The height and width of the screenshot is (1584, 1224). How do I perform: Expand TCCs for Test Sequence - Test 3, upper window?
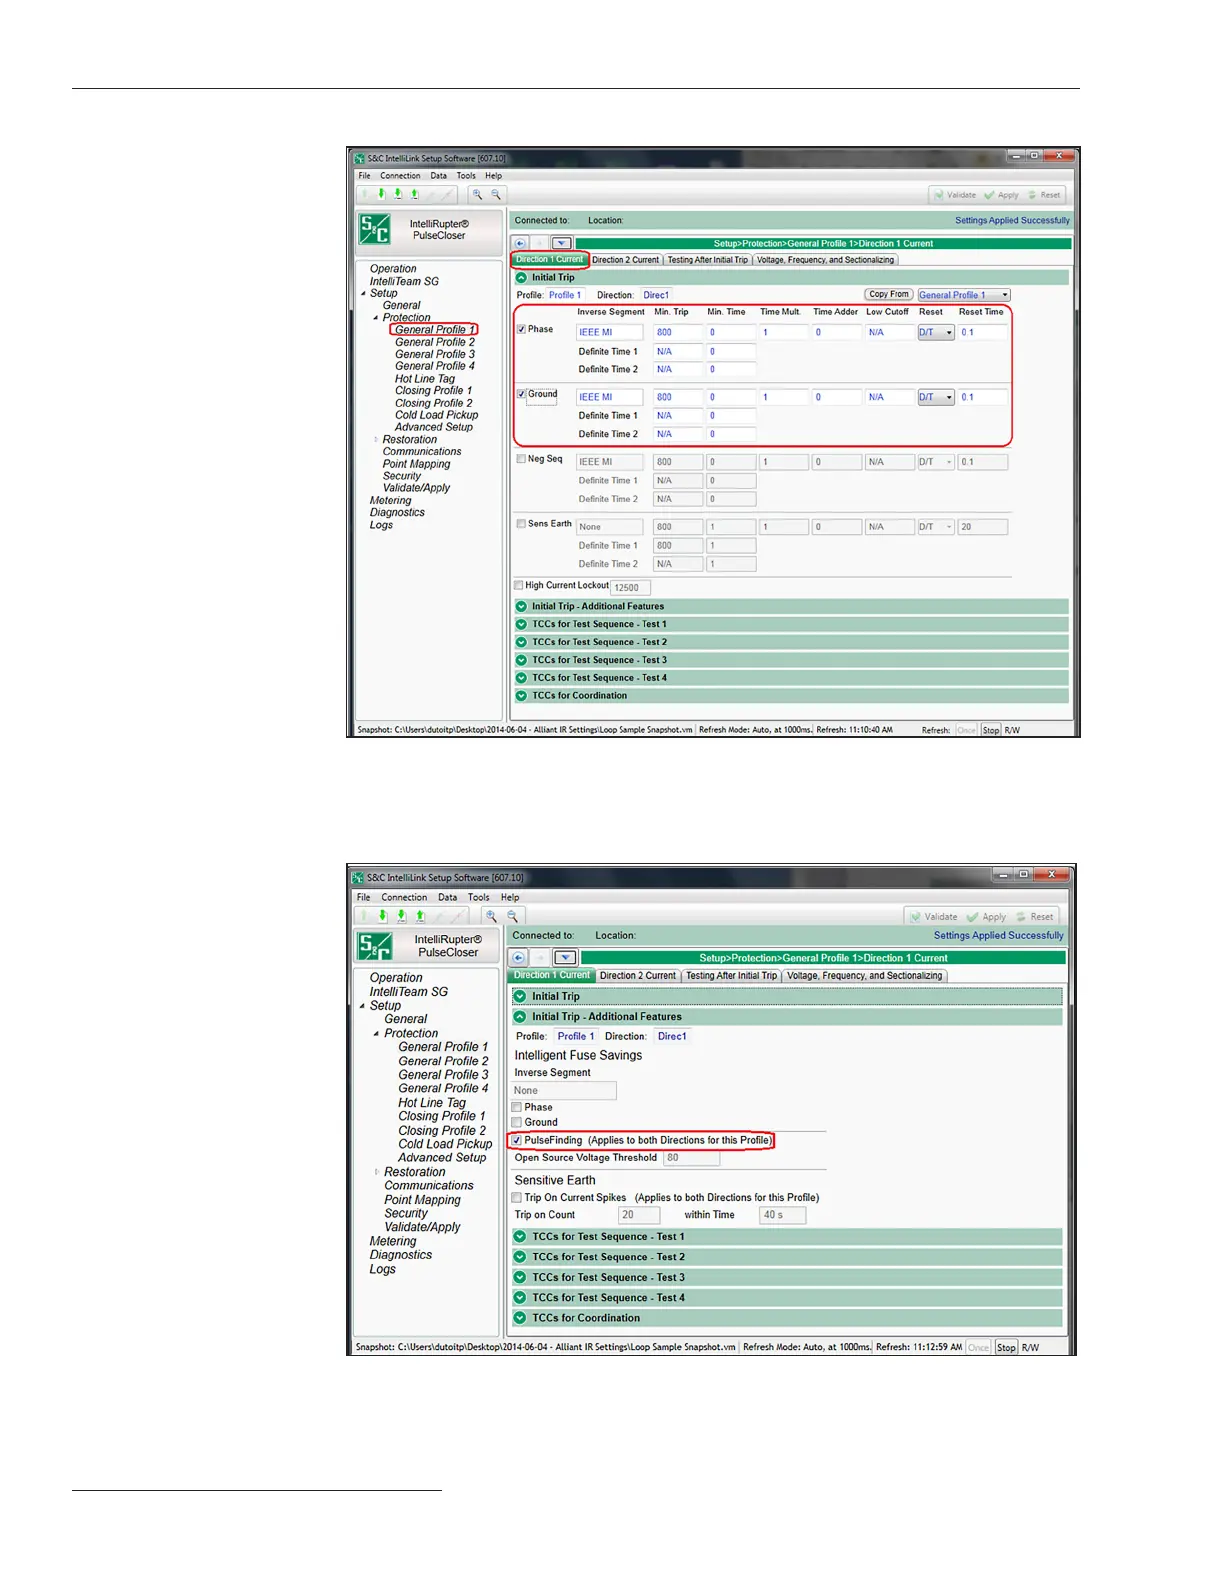[521, 660]
